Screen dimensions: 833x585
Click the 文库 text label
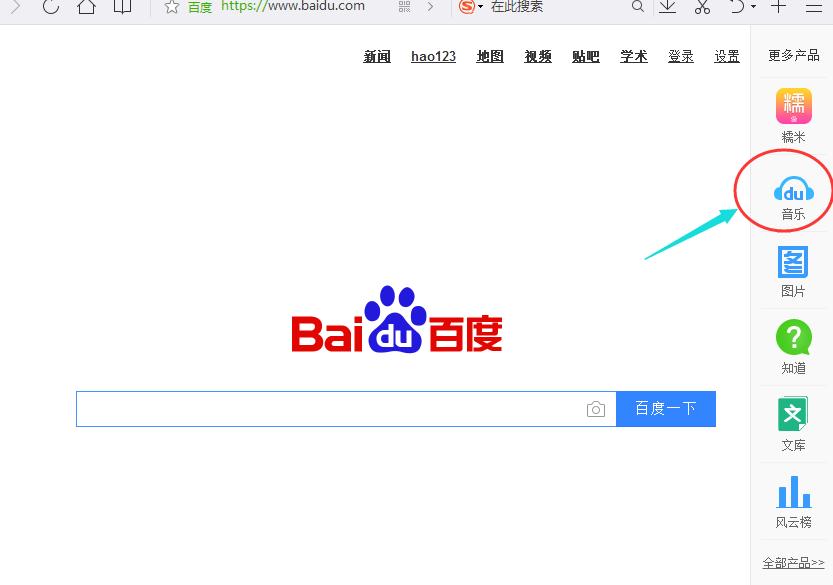click(x=793, y=445)
